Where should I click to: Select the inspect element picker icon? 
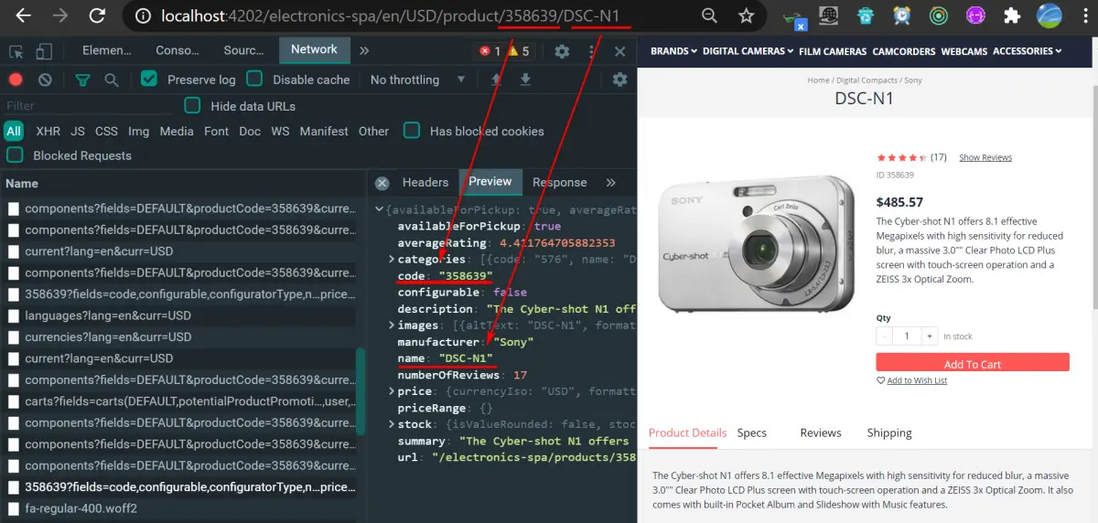[x=16, y=51]
